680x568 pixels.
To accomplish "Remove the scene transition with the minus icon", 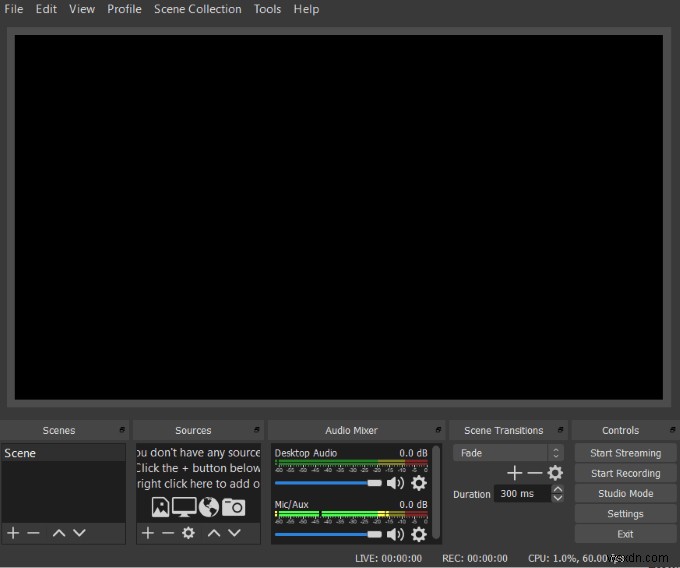I will coord(535,473).
